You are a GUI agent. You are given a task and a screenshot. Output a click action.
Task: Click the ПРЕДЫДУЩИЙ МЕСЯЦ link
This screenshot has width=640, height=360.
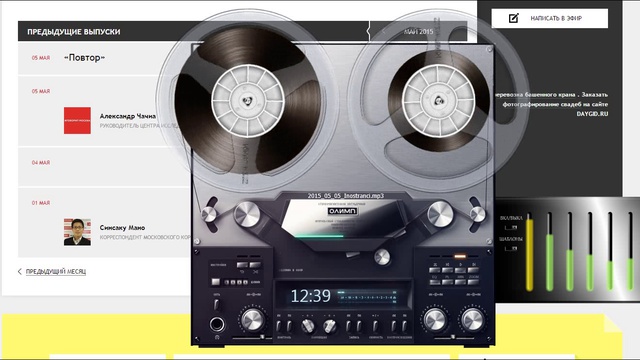click(x=56, y=271)
